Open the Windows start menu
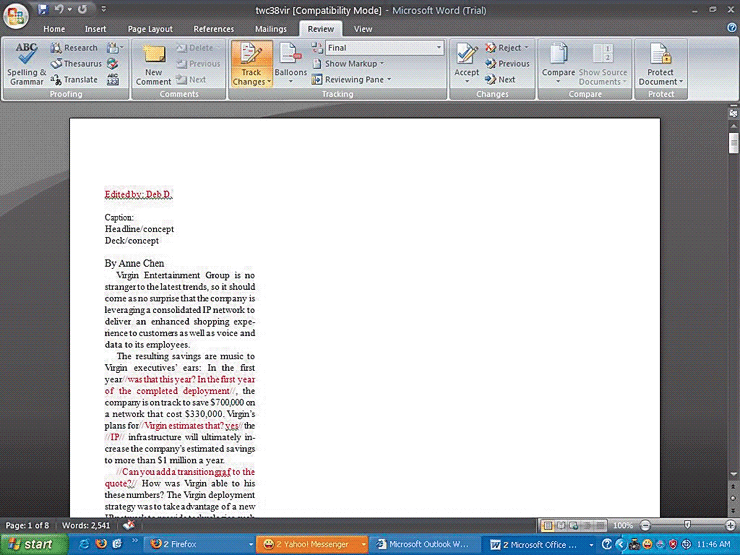Viewport: 740px width, 555px height. tap(34, 544)
